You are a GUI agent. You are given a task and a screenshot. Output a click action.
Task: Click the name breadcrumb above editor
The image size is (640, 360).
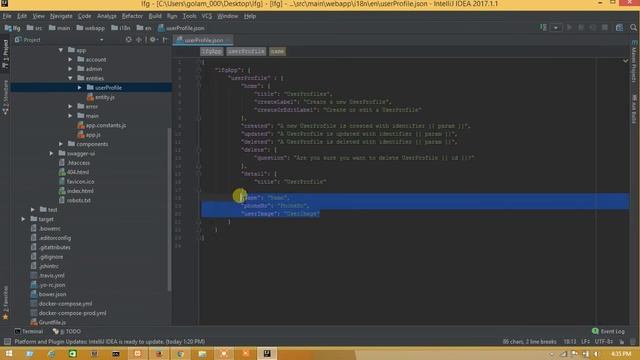pyautogui.click(x=277, y=51)
